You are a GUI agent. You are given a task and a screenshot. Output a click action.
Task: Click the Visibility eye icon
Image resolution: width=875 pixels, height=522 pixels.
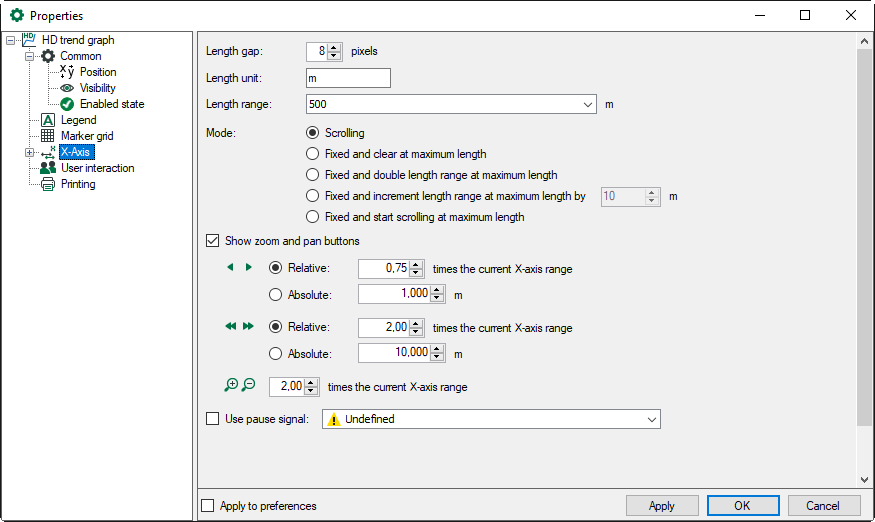click(x=67, y=88)
